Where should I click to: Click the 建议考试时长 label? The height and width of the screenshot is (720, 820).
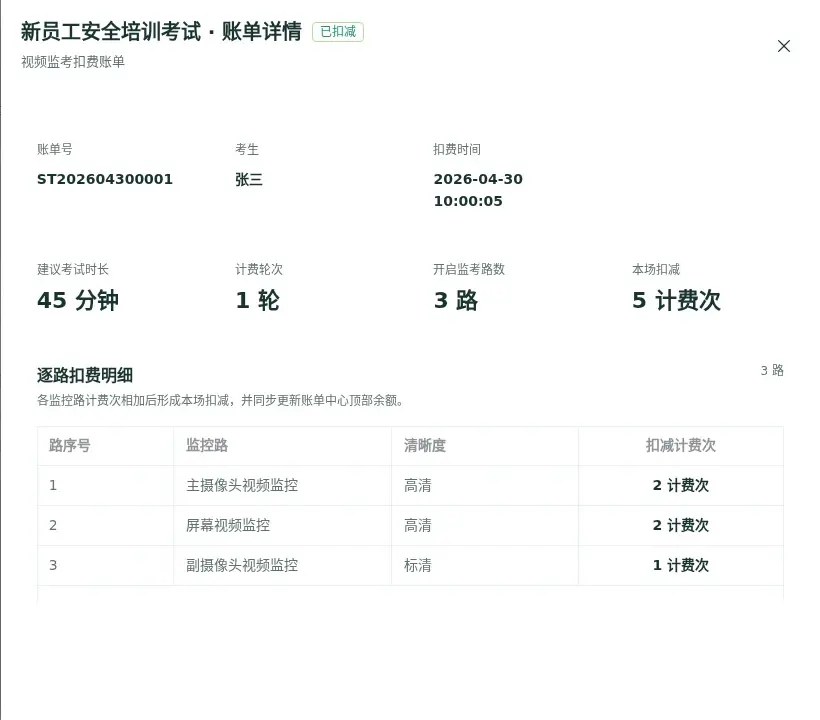[x=73, y=269]
